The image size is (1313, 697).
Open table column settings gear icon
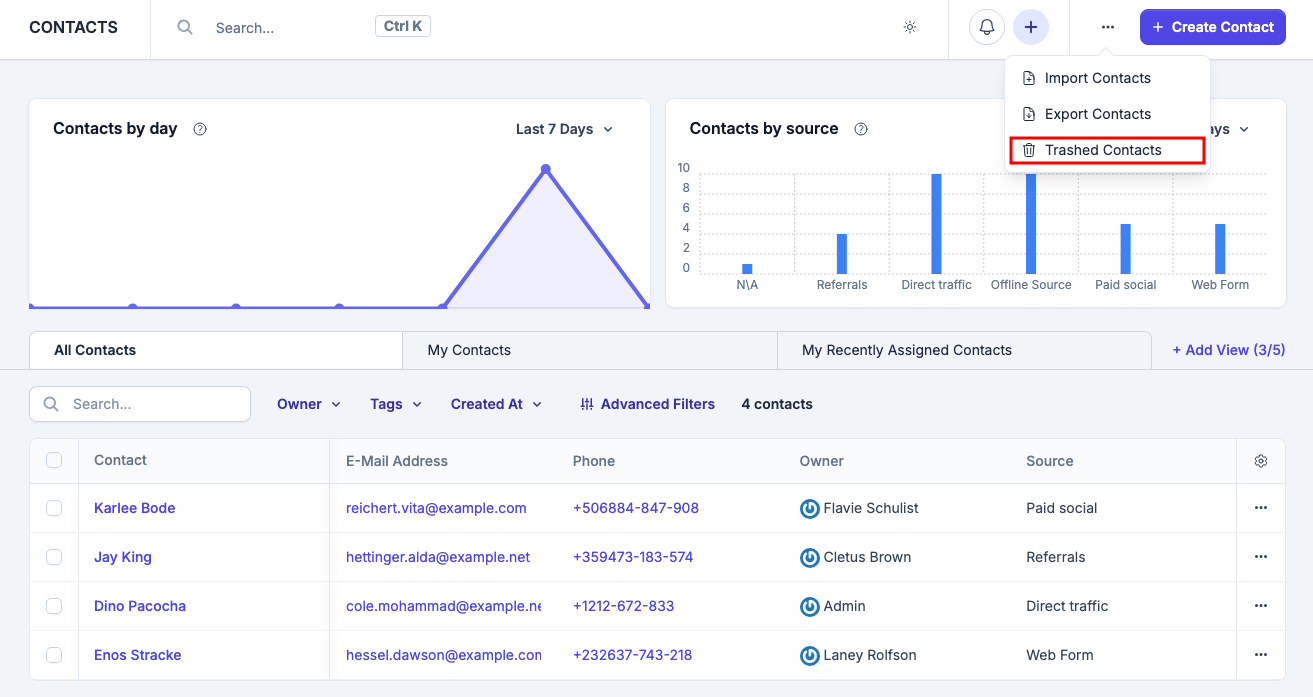pyautogui.click(x=1261, y=461)
